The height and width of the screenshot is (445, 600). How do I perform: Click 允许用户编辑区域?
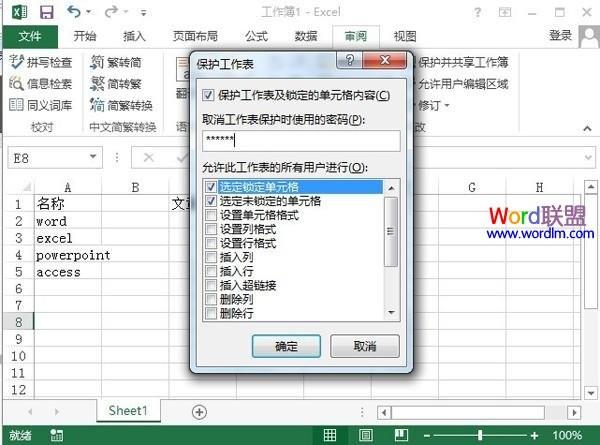462,83
